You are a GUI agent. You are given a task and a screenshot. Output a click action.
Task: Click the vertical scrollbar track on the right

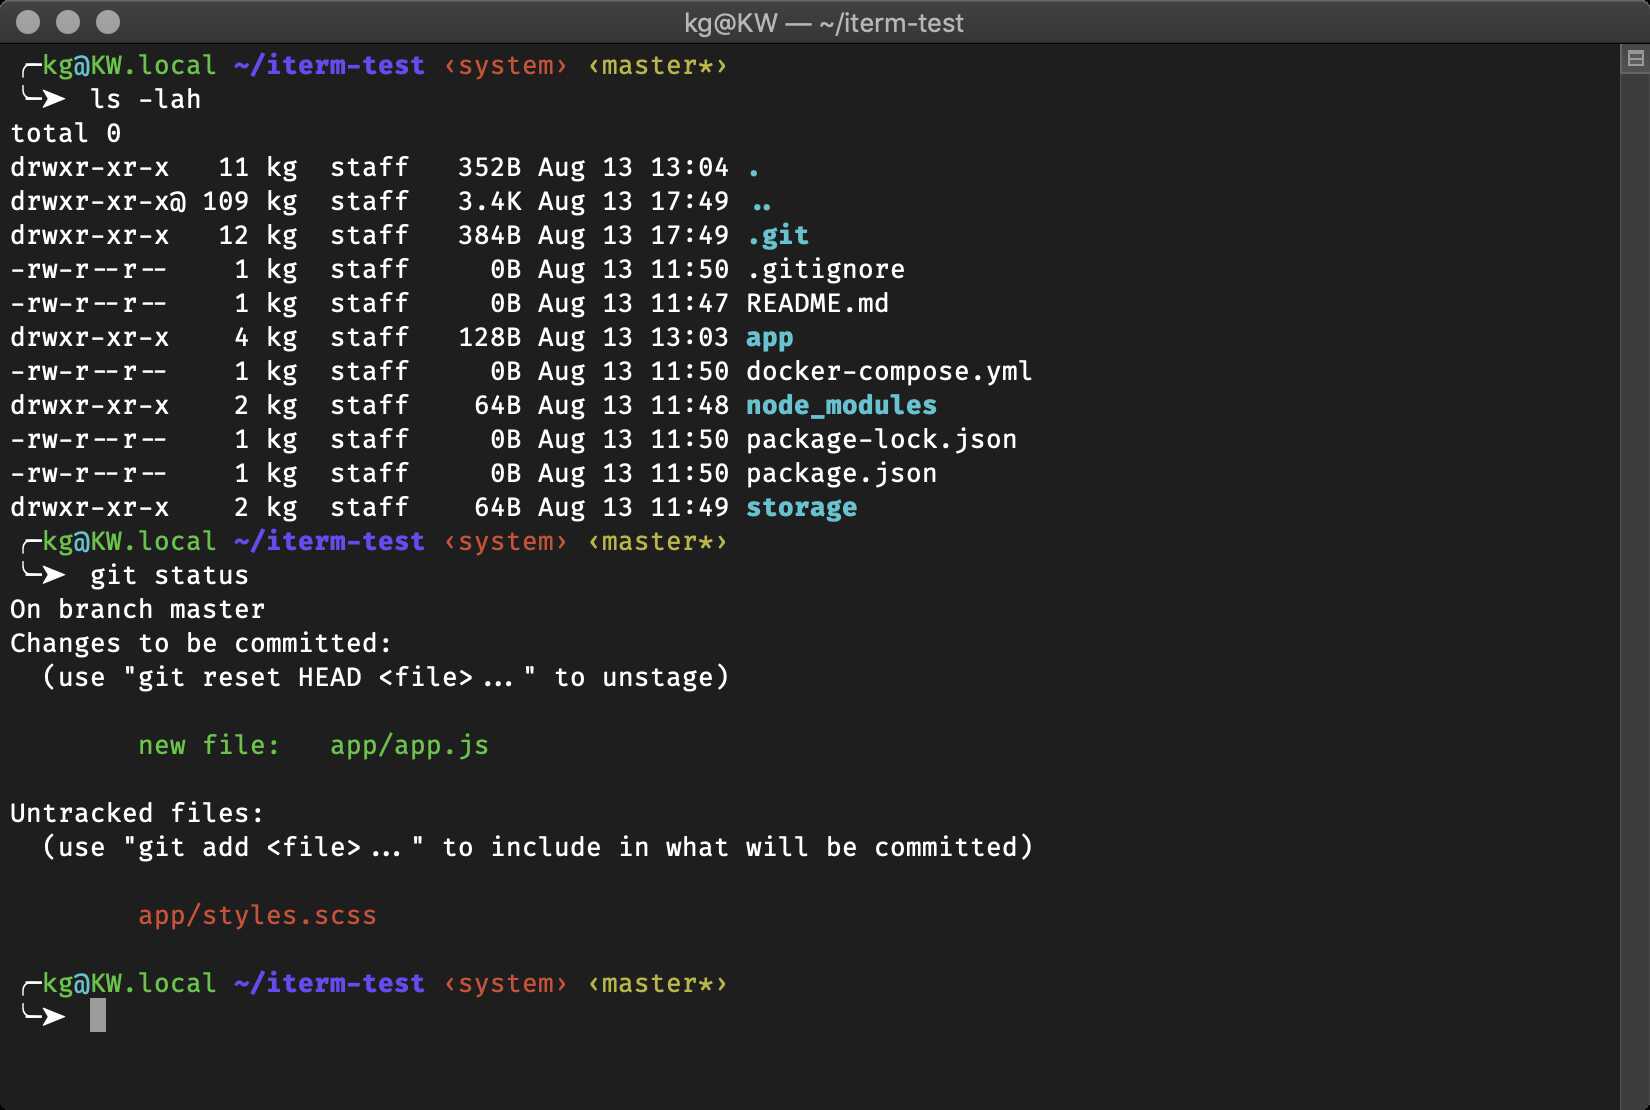1635,590
